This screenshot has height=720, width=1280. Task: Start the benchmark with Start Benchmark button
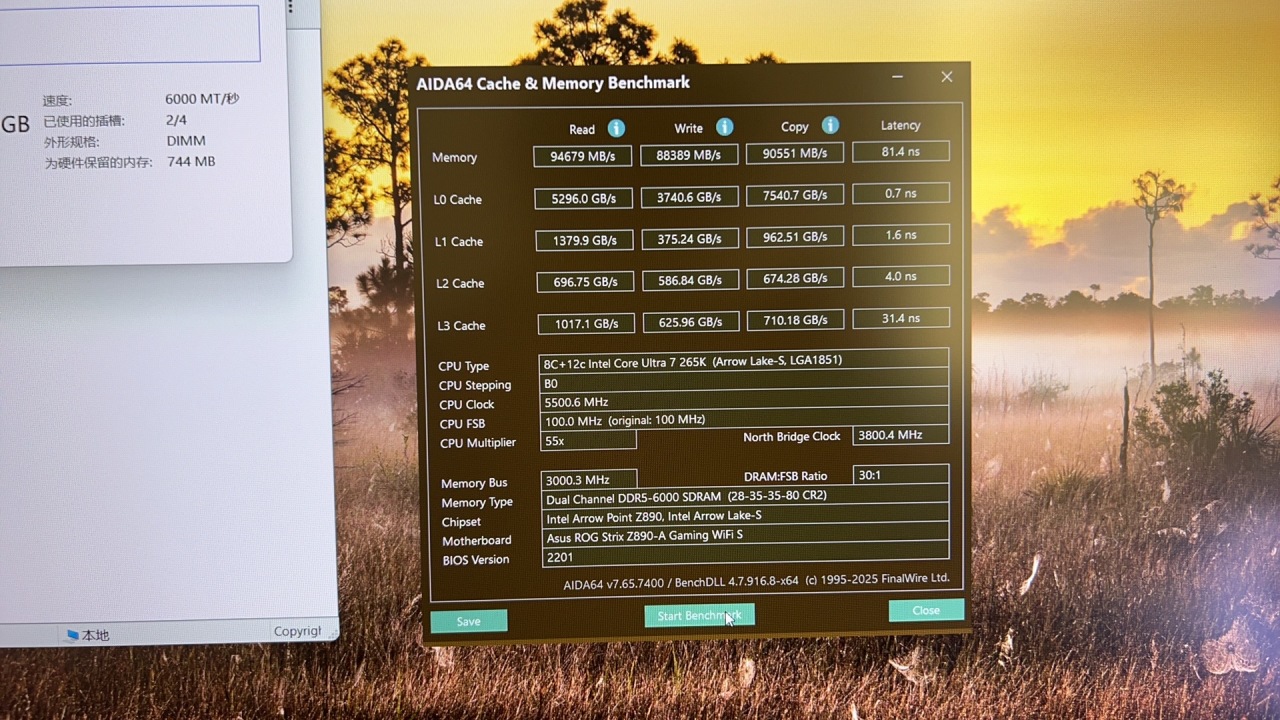[x=699, y=616]
